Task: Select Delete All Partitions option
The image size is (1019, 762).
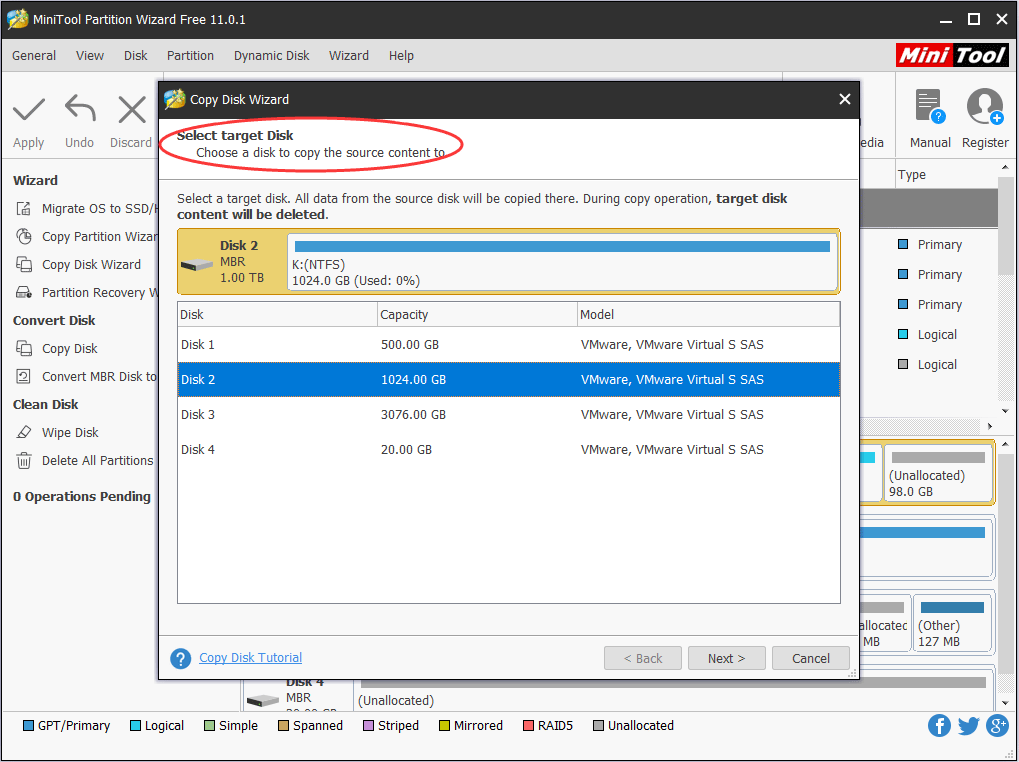Action: (85, 461)
